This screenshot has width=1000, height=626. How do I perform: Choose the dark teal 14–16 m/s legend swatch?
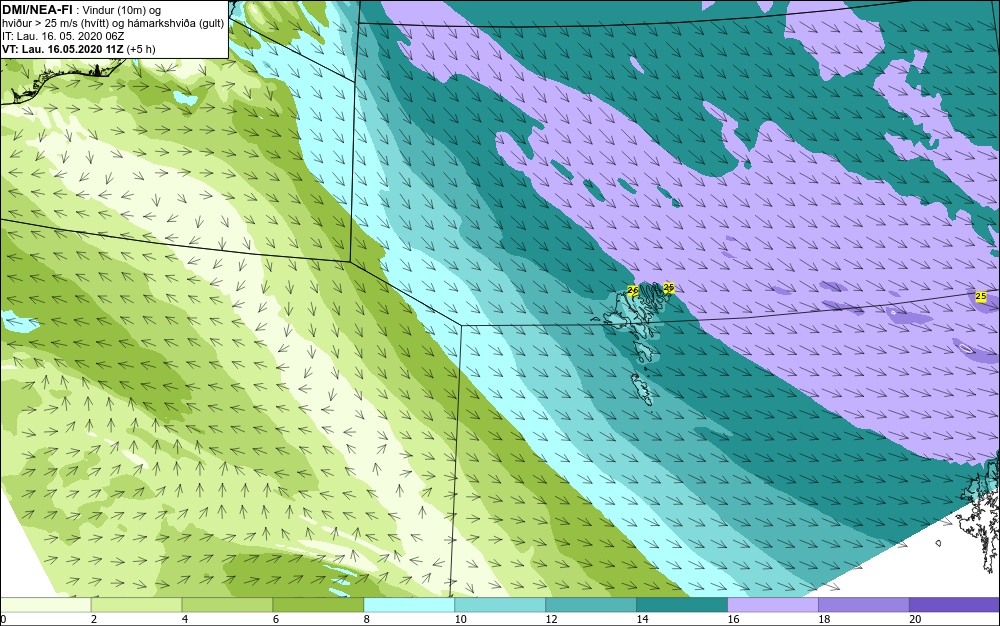pos(682,605)
